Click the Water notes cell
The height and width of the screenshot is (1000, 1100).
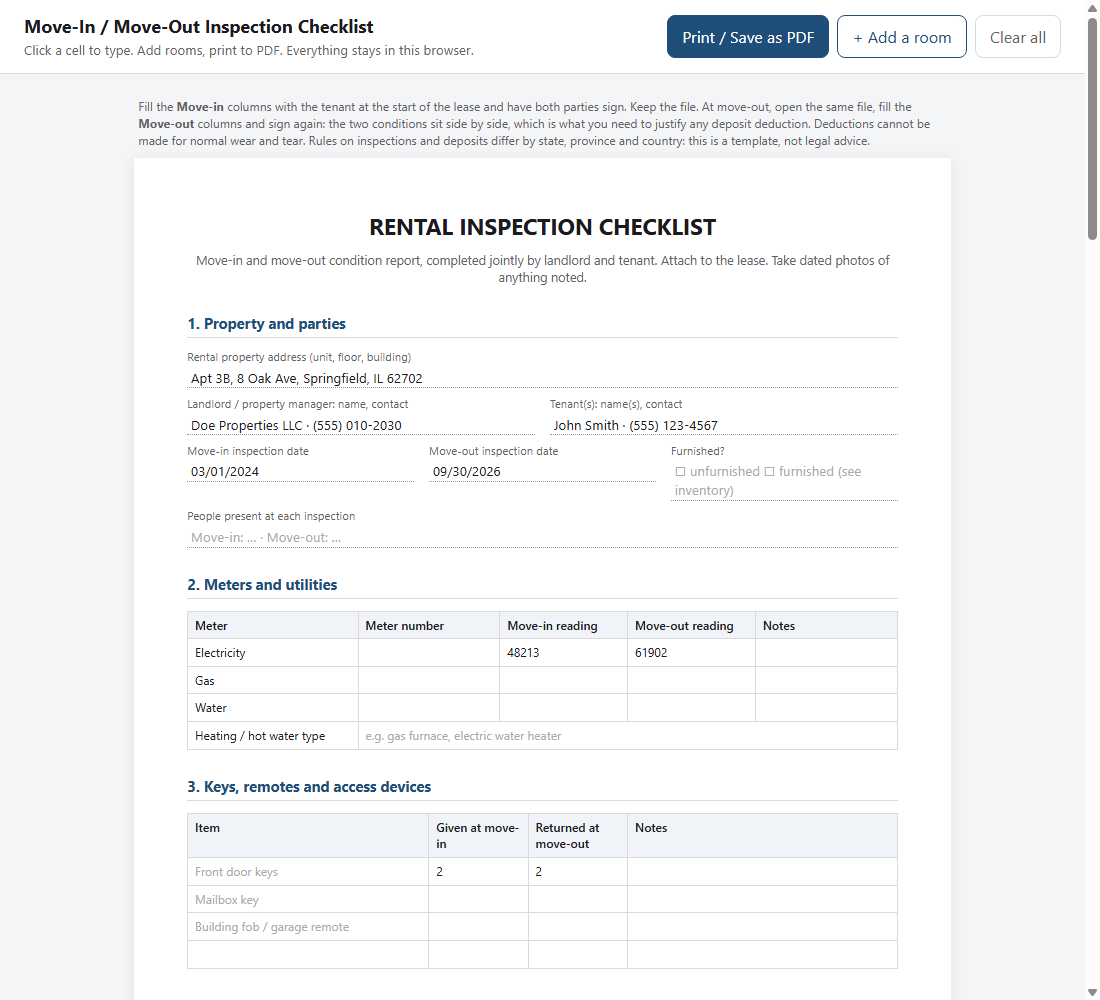(x=826, y=707)
